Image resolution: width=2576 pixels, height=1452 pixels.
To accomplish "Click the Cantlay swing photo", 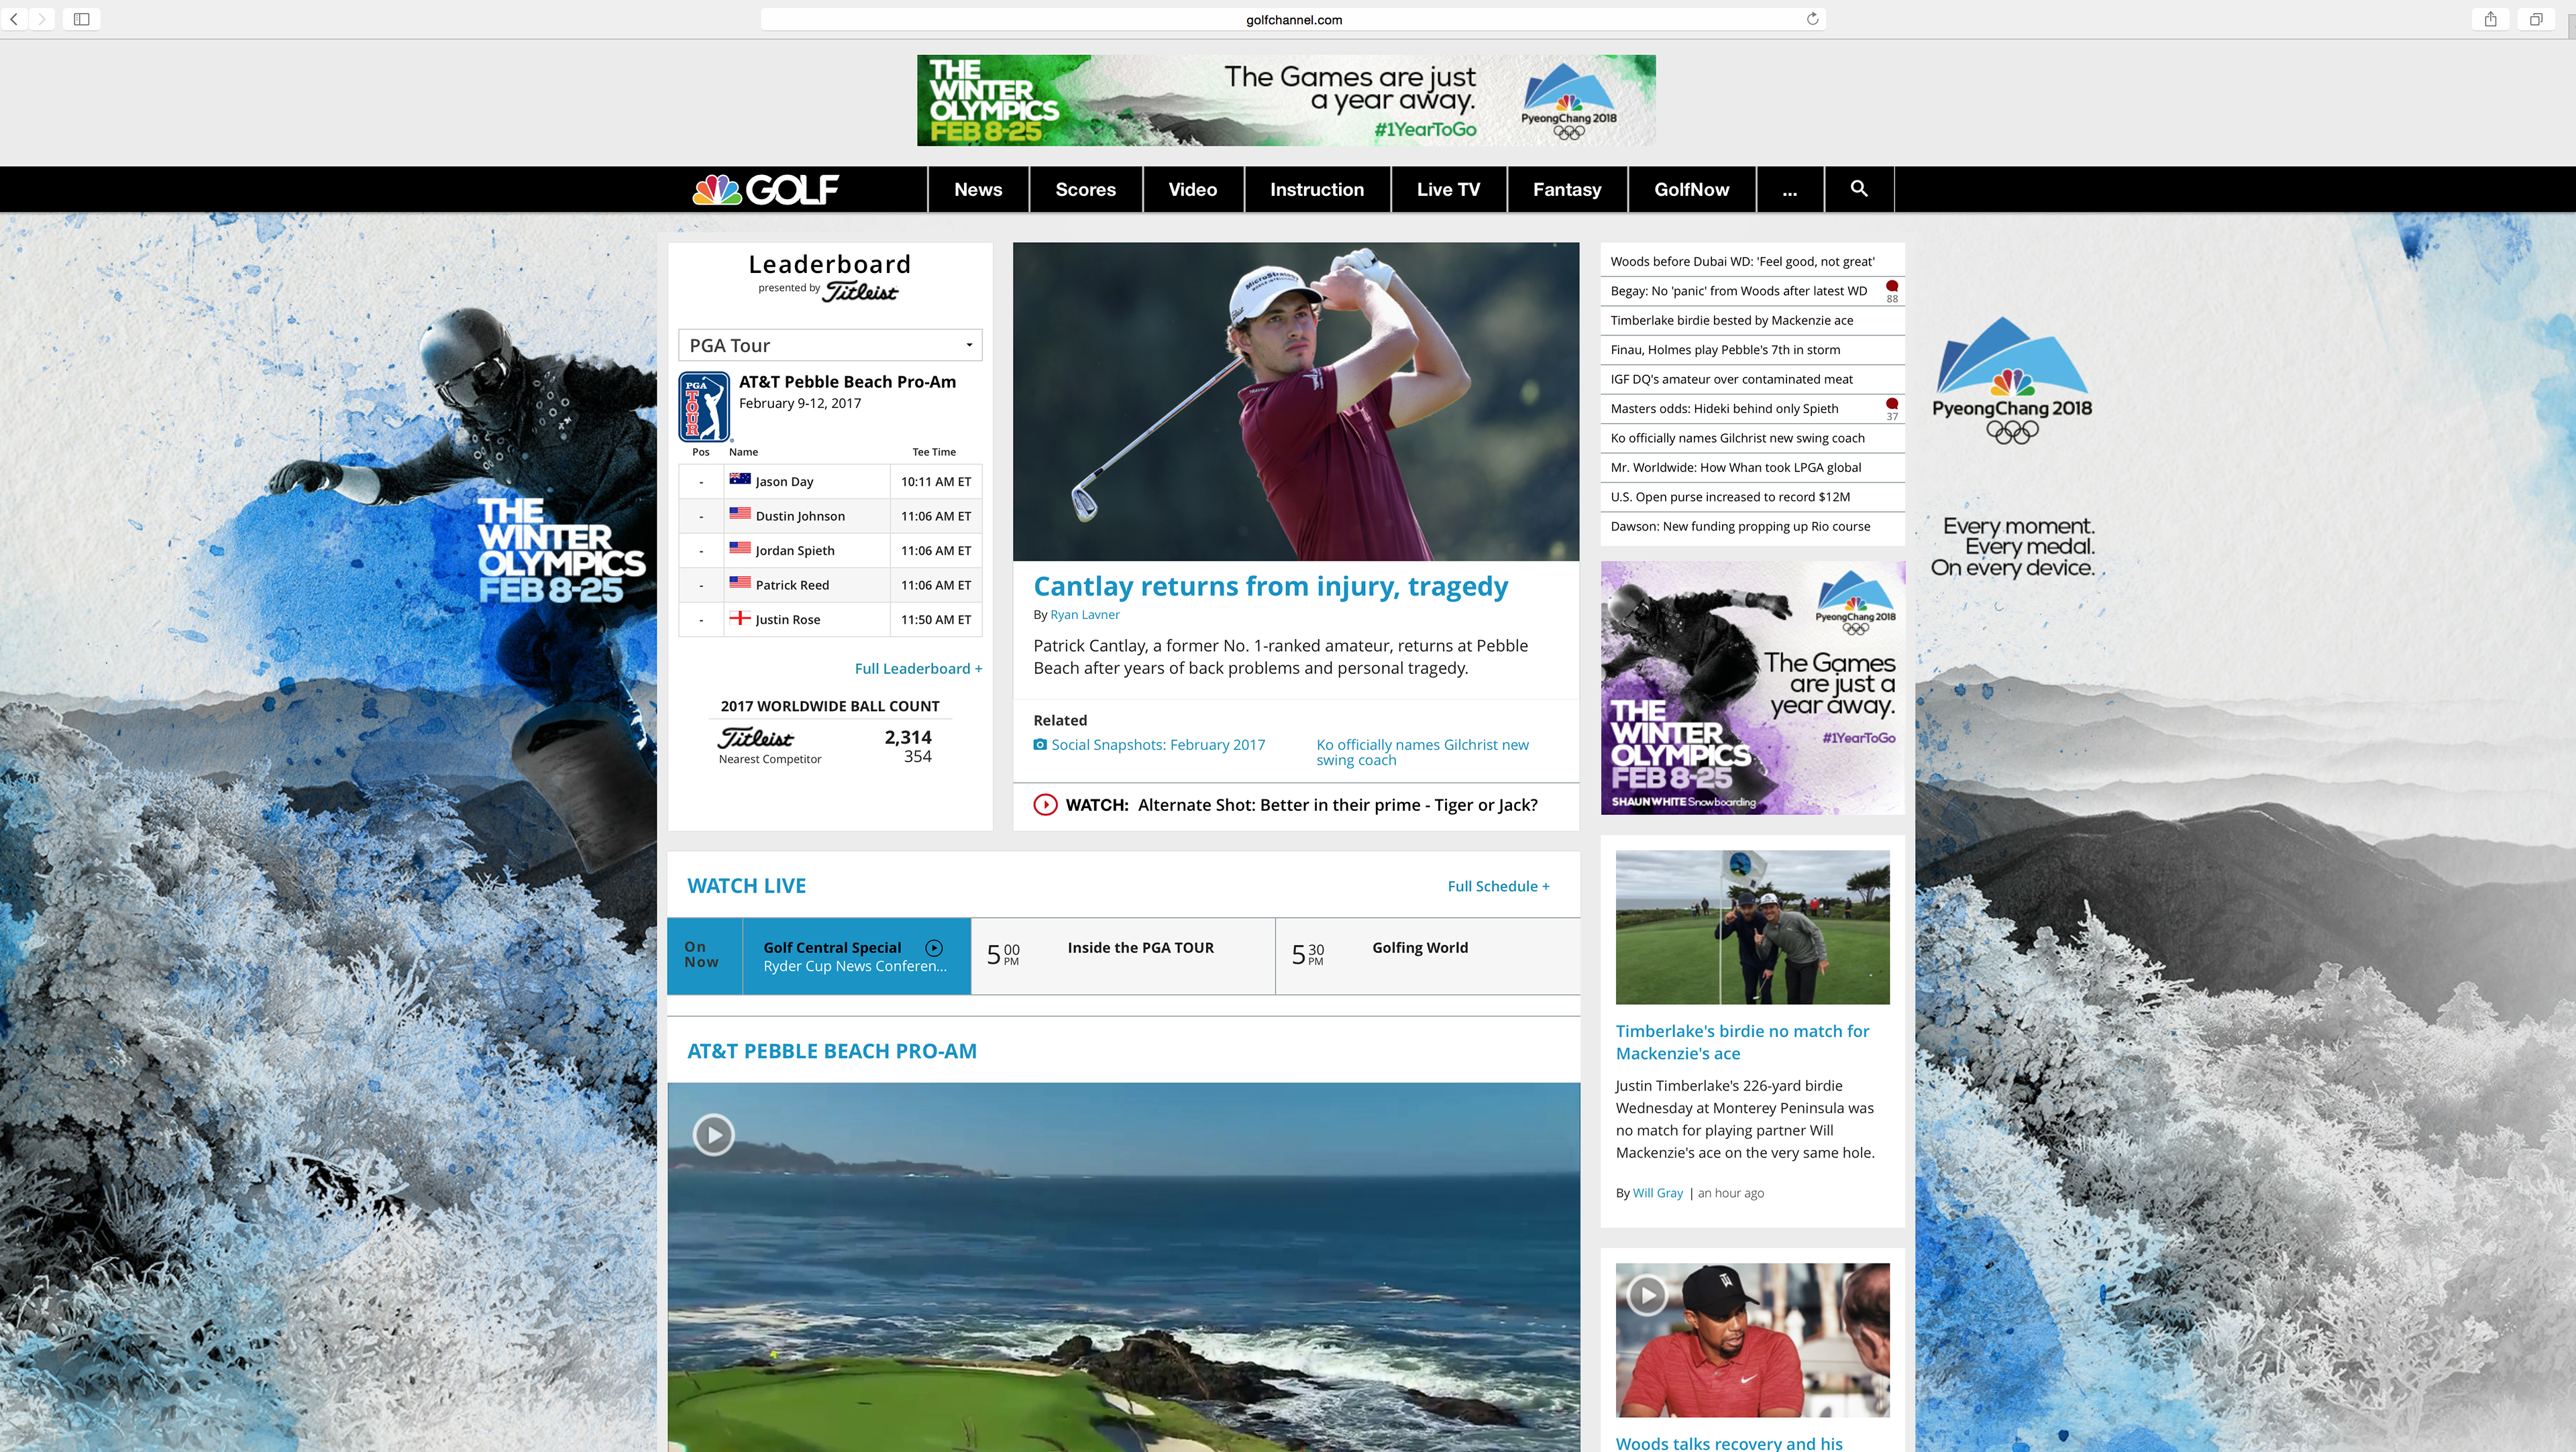I will click(x=1296, y=401).
